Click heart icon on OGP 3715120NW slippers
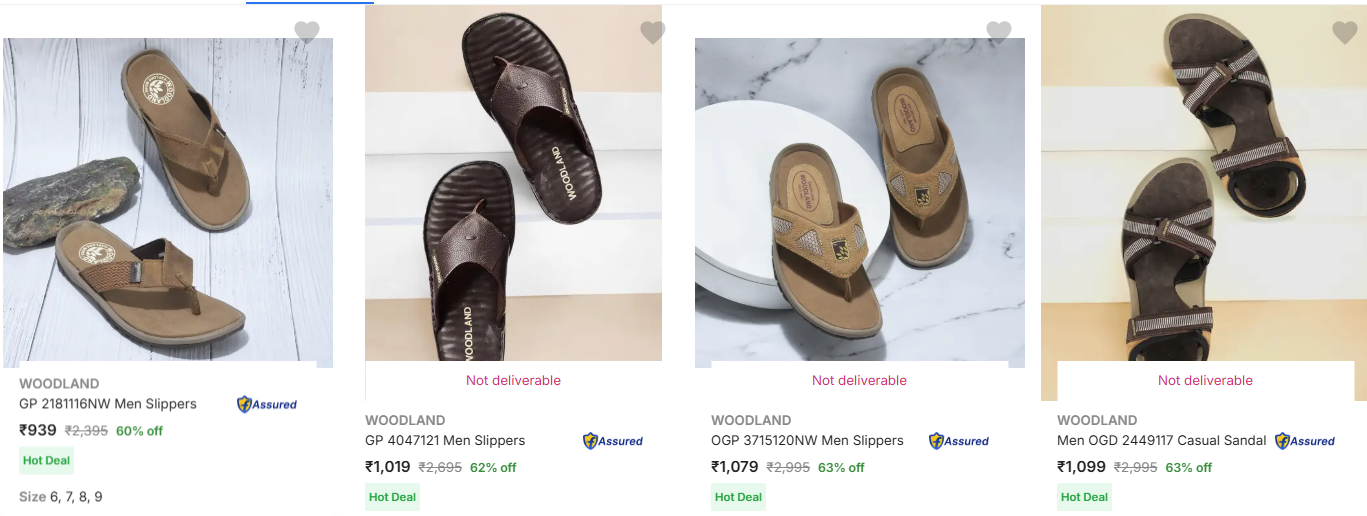Viewport: 1367px width, 516px height. pos(999,33)
